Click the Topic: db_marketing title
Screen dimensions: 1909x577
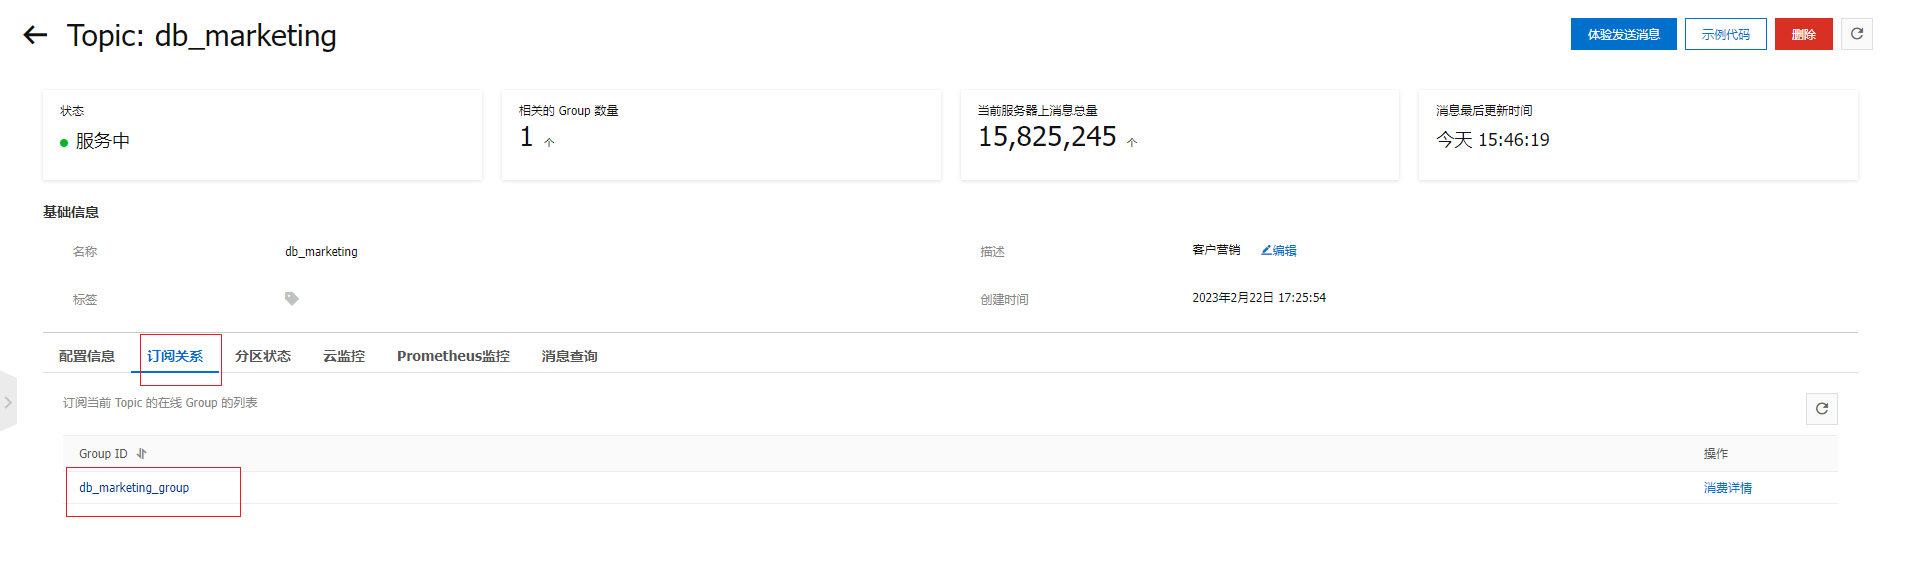[x=201, y=36]
